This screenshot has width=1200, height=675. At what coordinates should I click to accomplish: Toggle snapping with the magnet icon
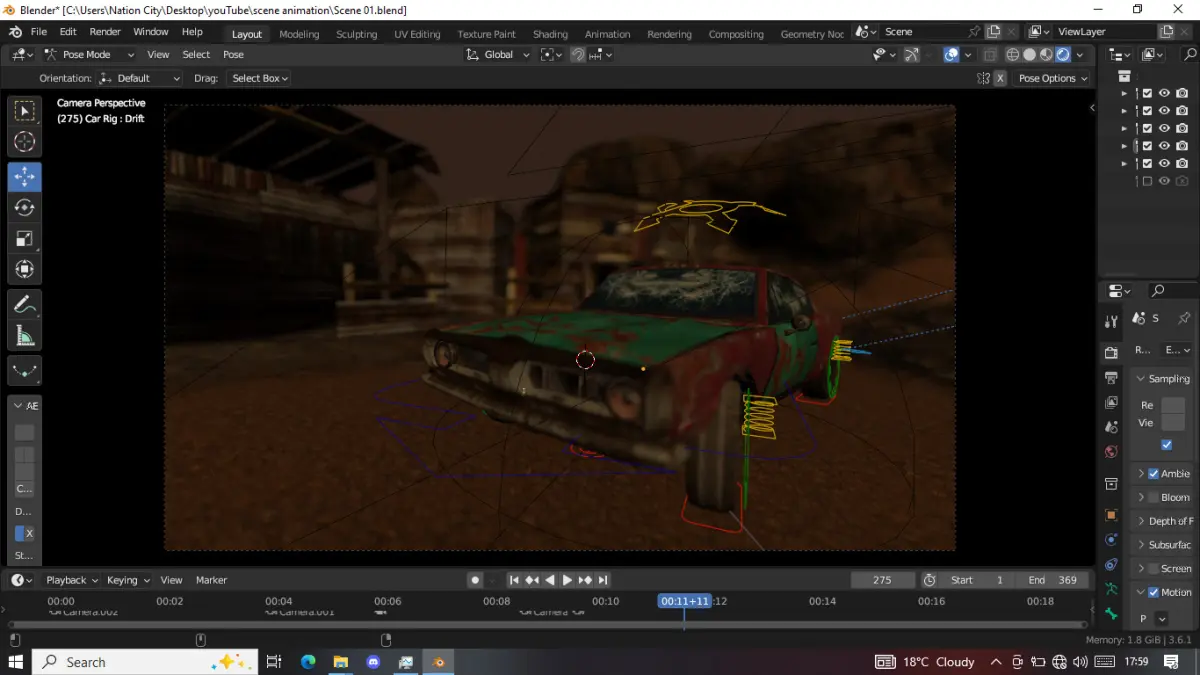(x=578, y=55)
